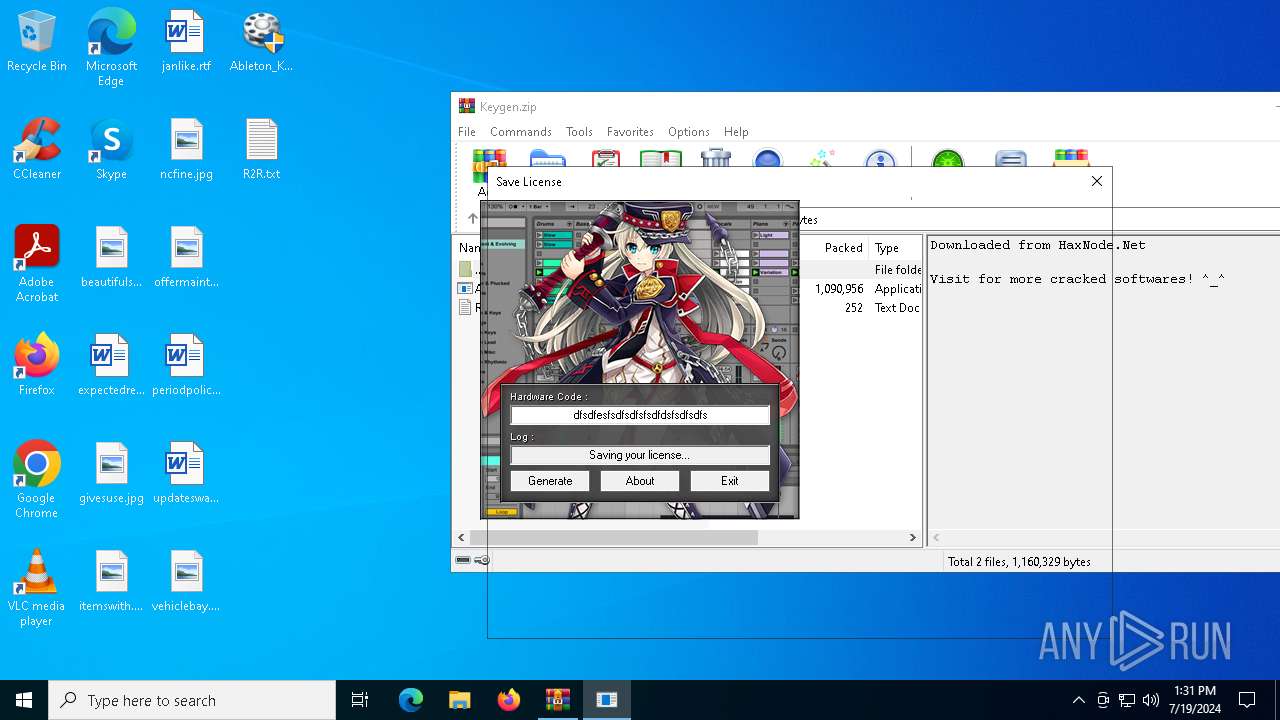1280x720 pixels.
Task: Open the Adobe Acrobat desktop shortcut
Action: tap(37, 264)
